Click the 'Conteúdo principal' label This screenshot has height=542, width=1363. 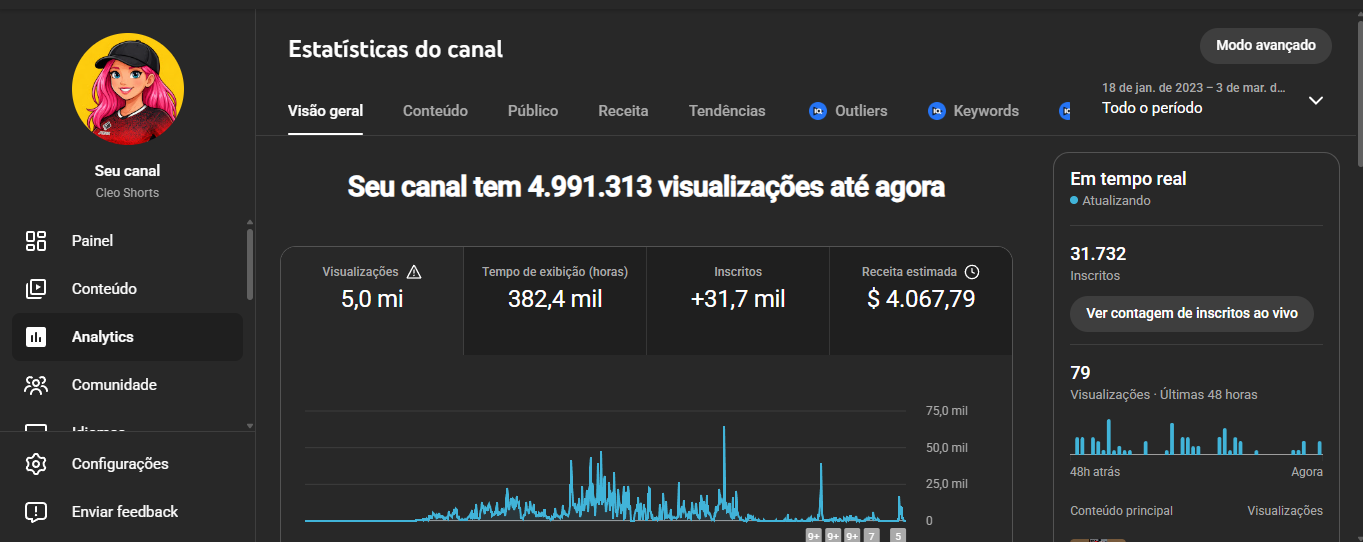(x=1121, y=511)
